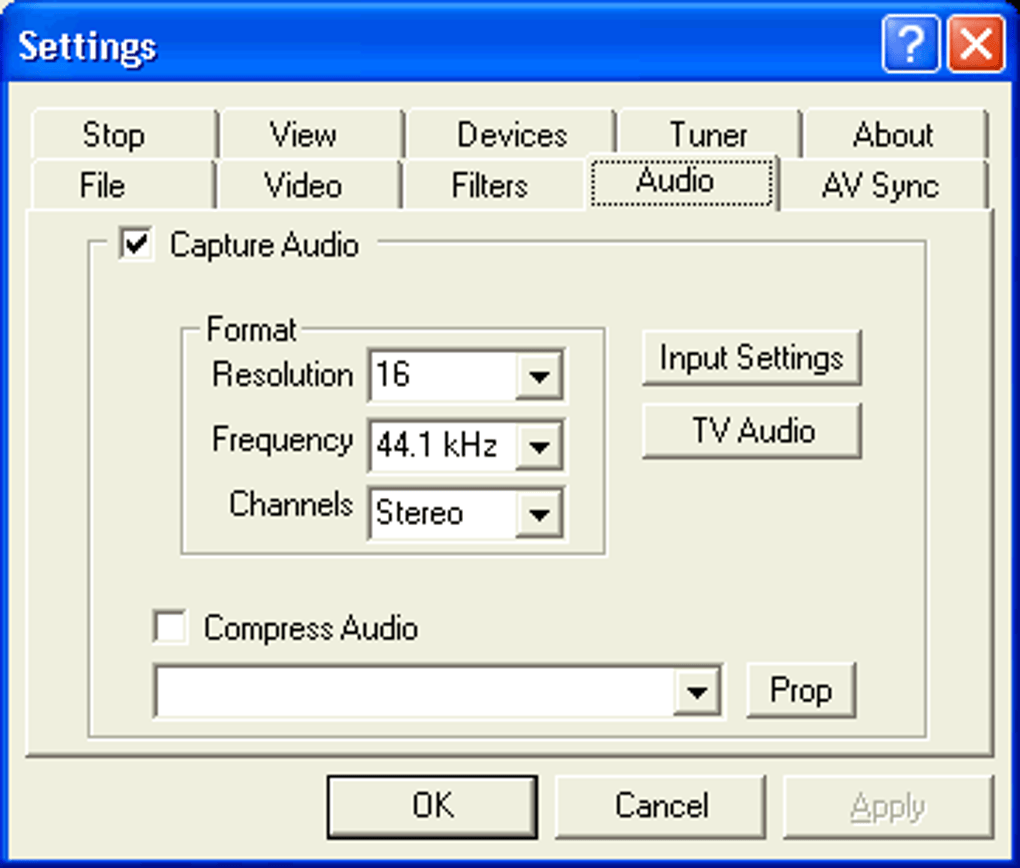Image resolution: width=1020 pixels, height=868 pixels.
Task: Expand the Channels dropdown arrow
Action: tap(539, 513)
